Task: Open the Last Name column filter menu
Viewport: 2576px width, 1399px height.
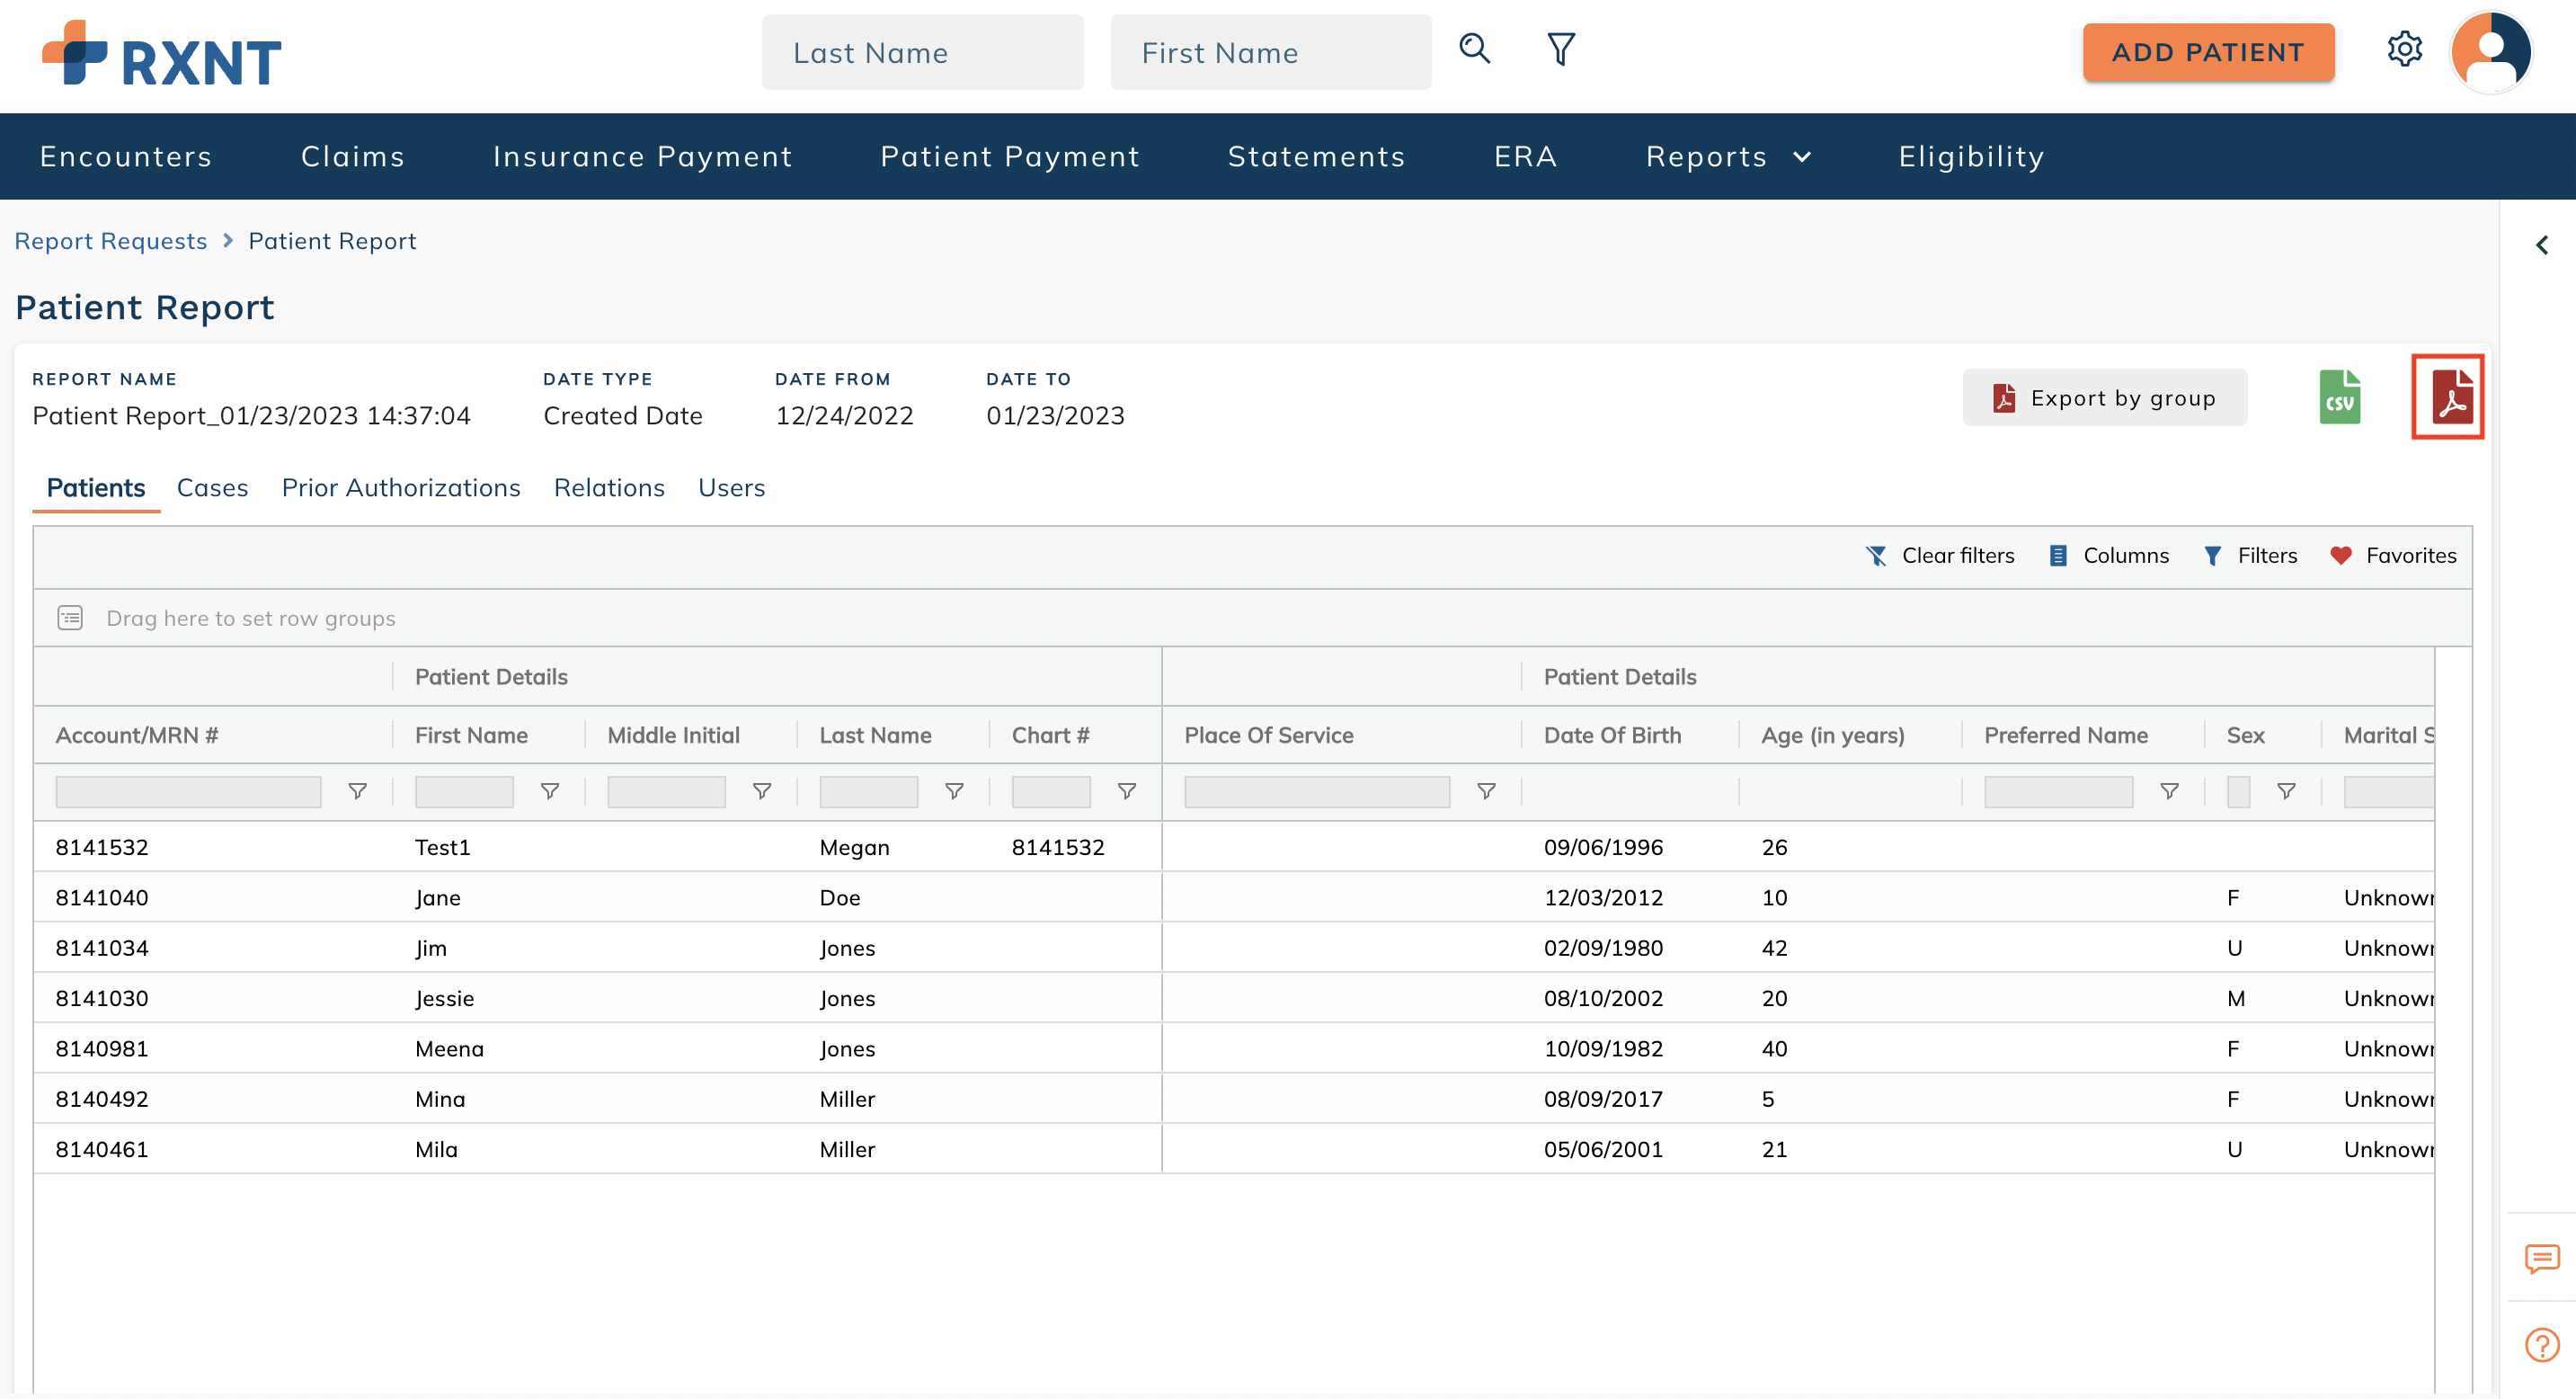Action: pyautogui.click(x=955, y=791)
